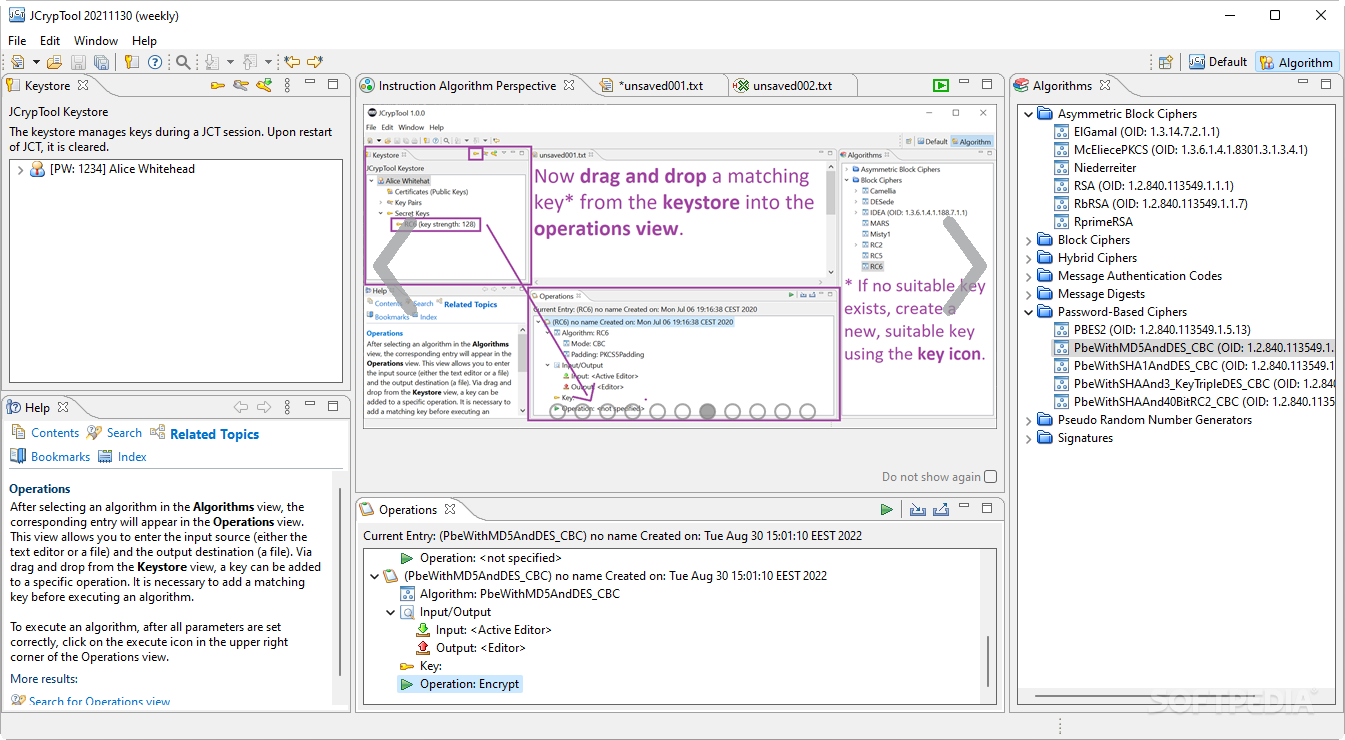Open the File menu
The height and width of the screenshot is (740, 1345).
click(x=17, y=40)
